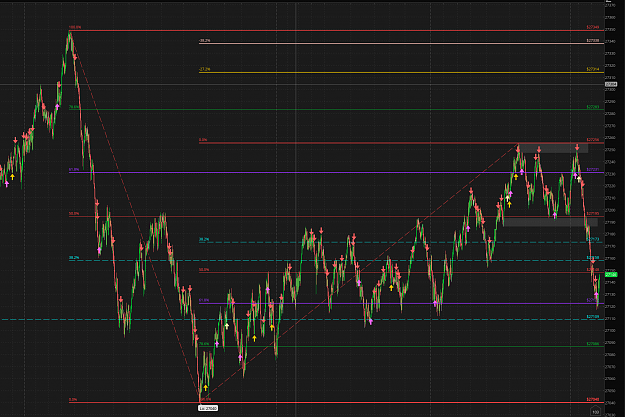Click the green $27283 price label
This screenshot has height=417, width=625.
(593, 107)
